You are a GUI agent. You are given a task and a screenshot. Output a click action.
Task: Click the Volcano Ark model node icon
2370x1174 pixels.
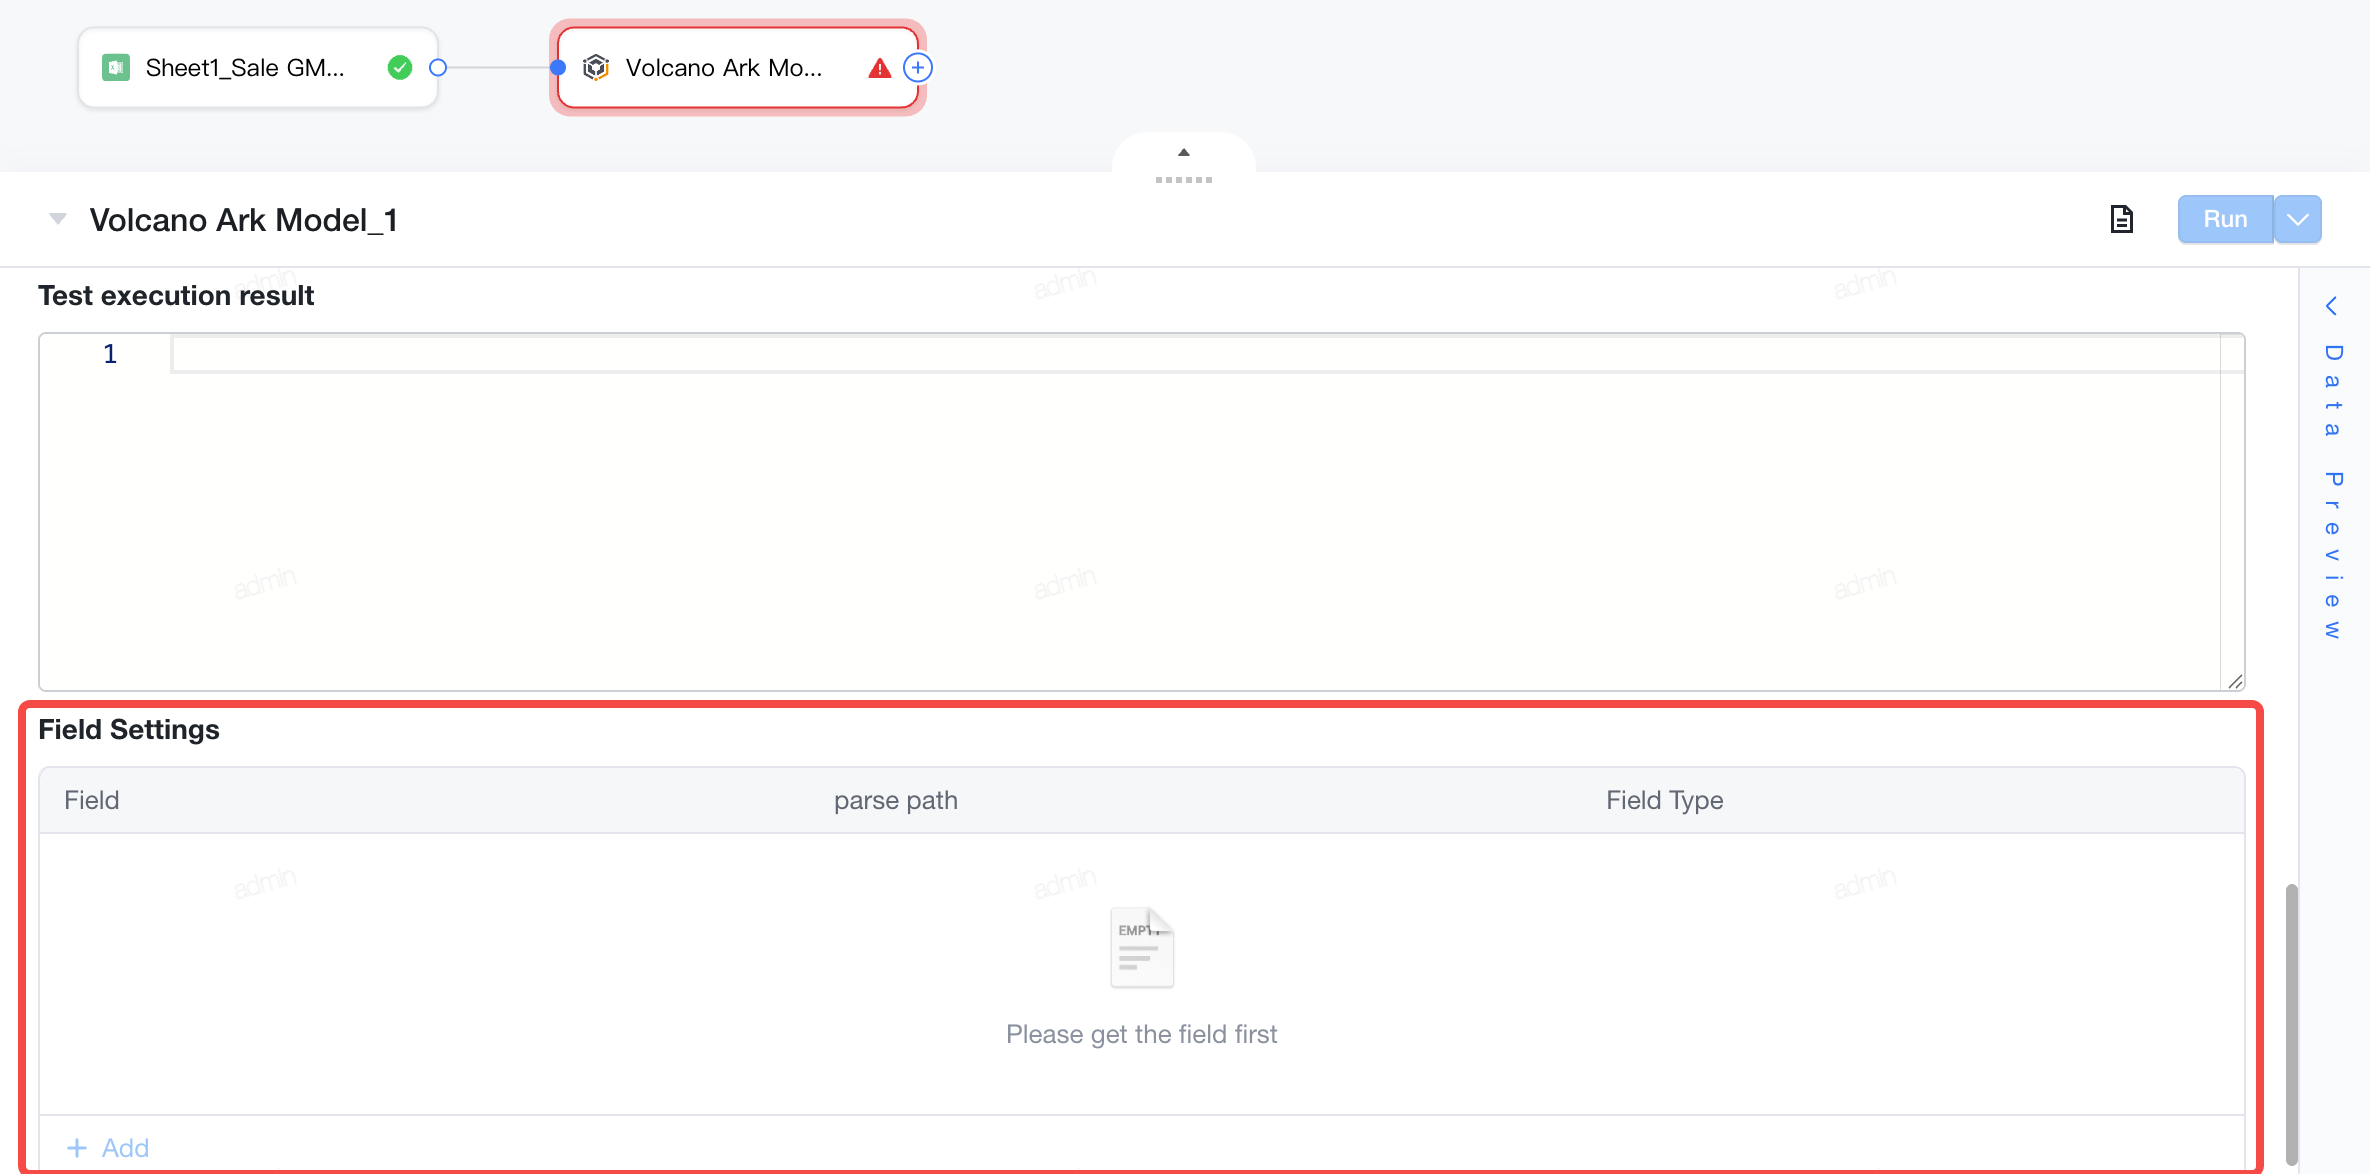click(x=596, y=68)
